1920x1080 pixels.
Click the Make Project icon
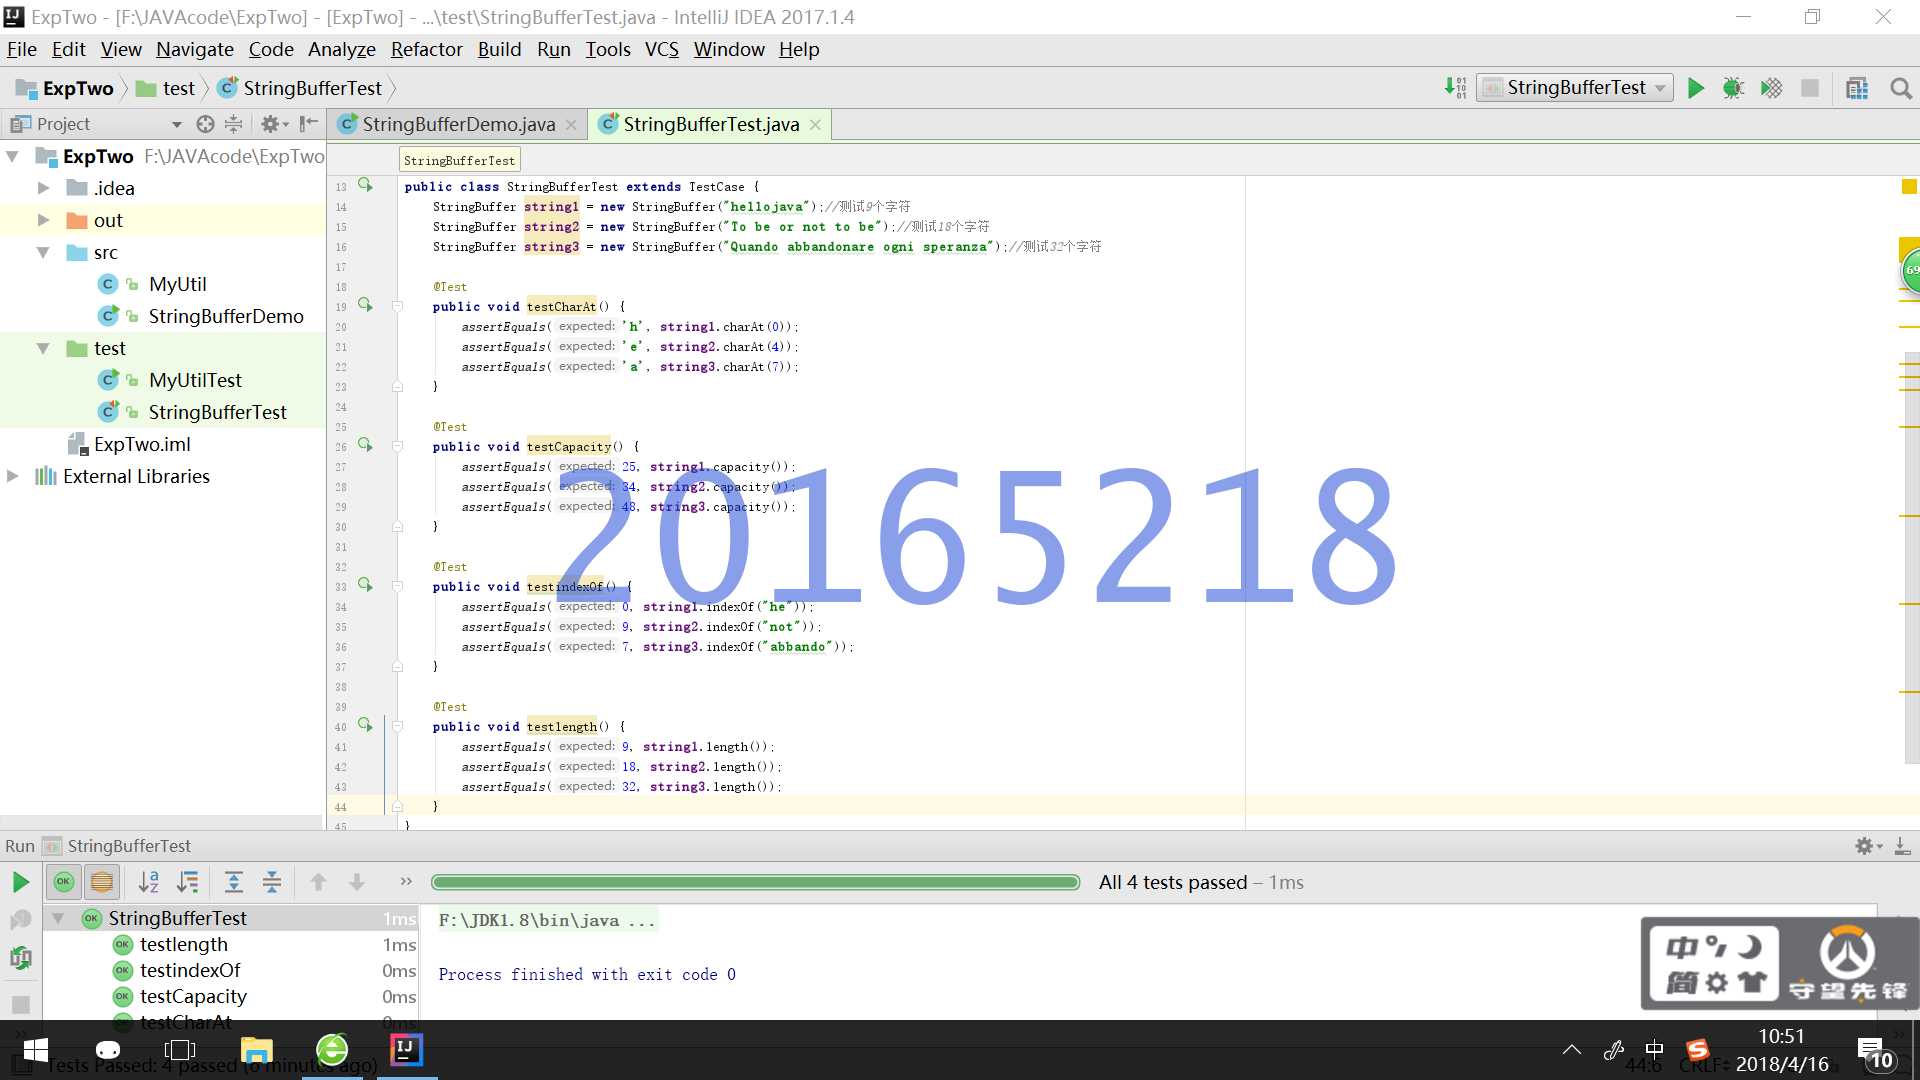(1455, 88)
